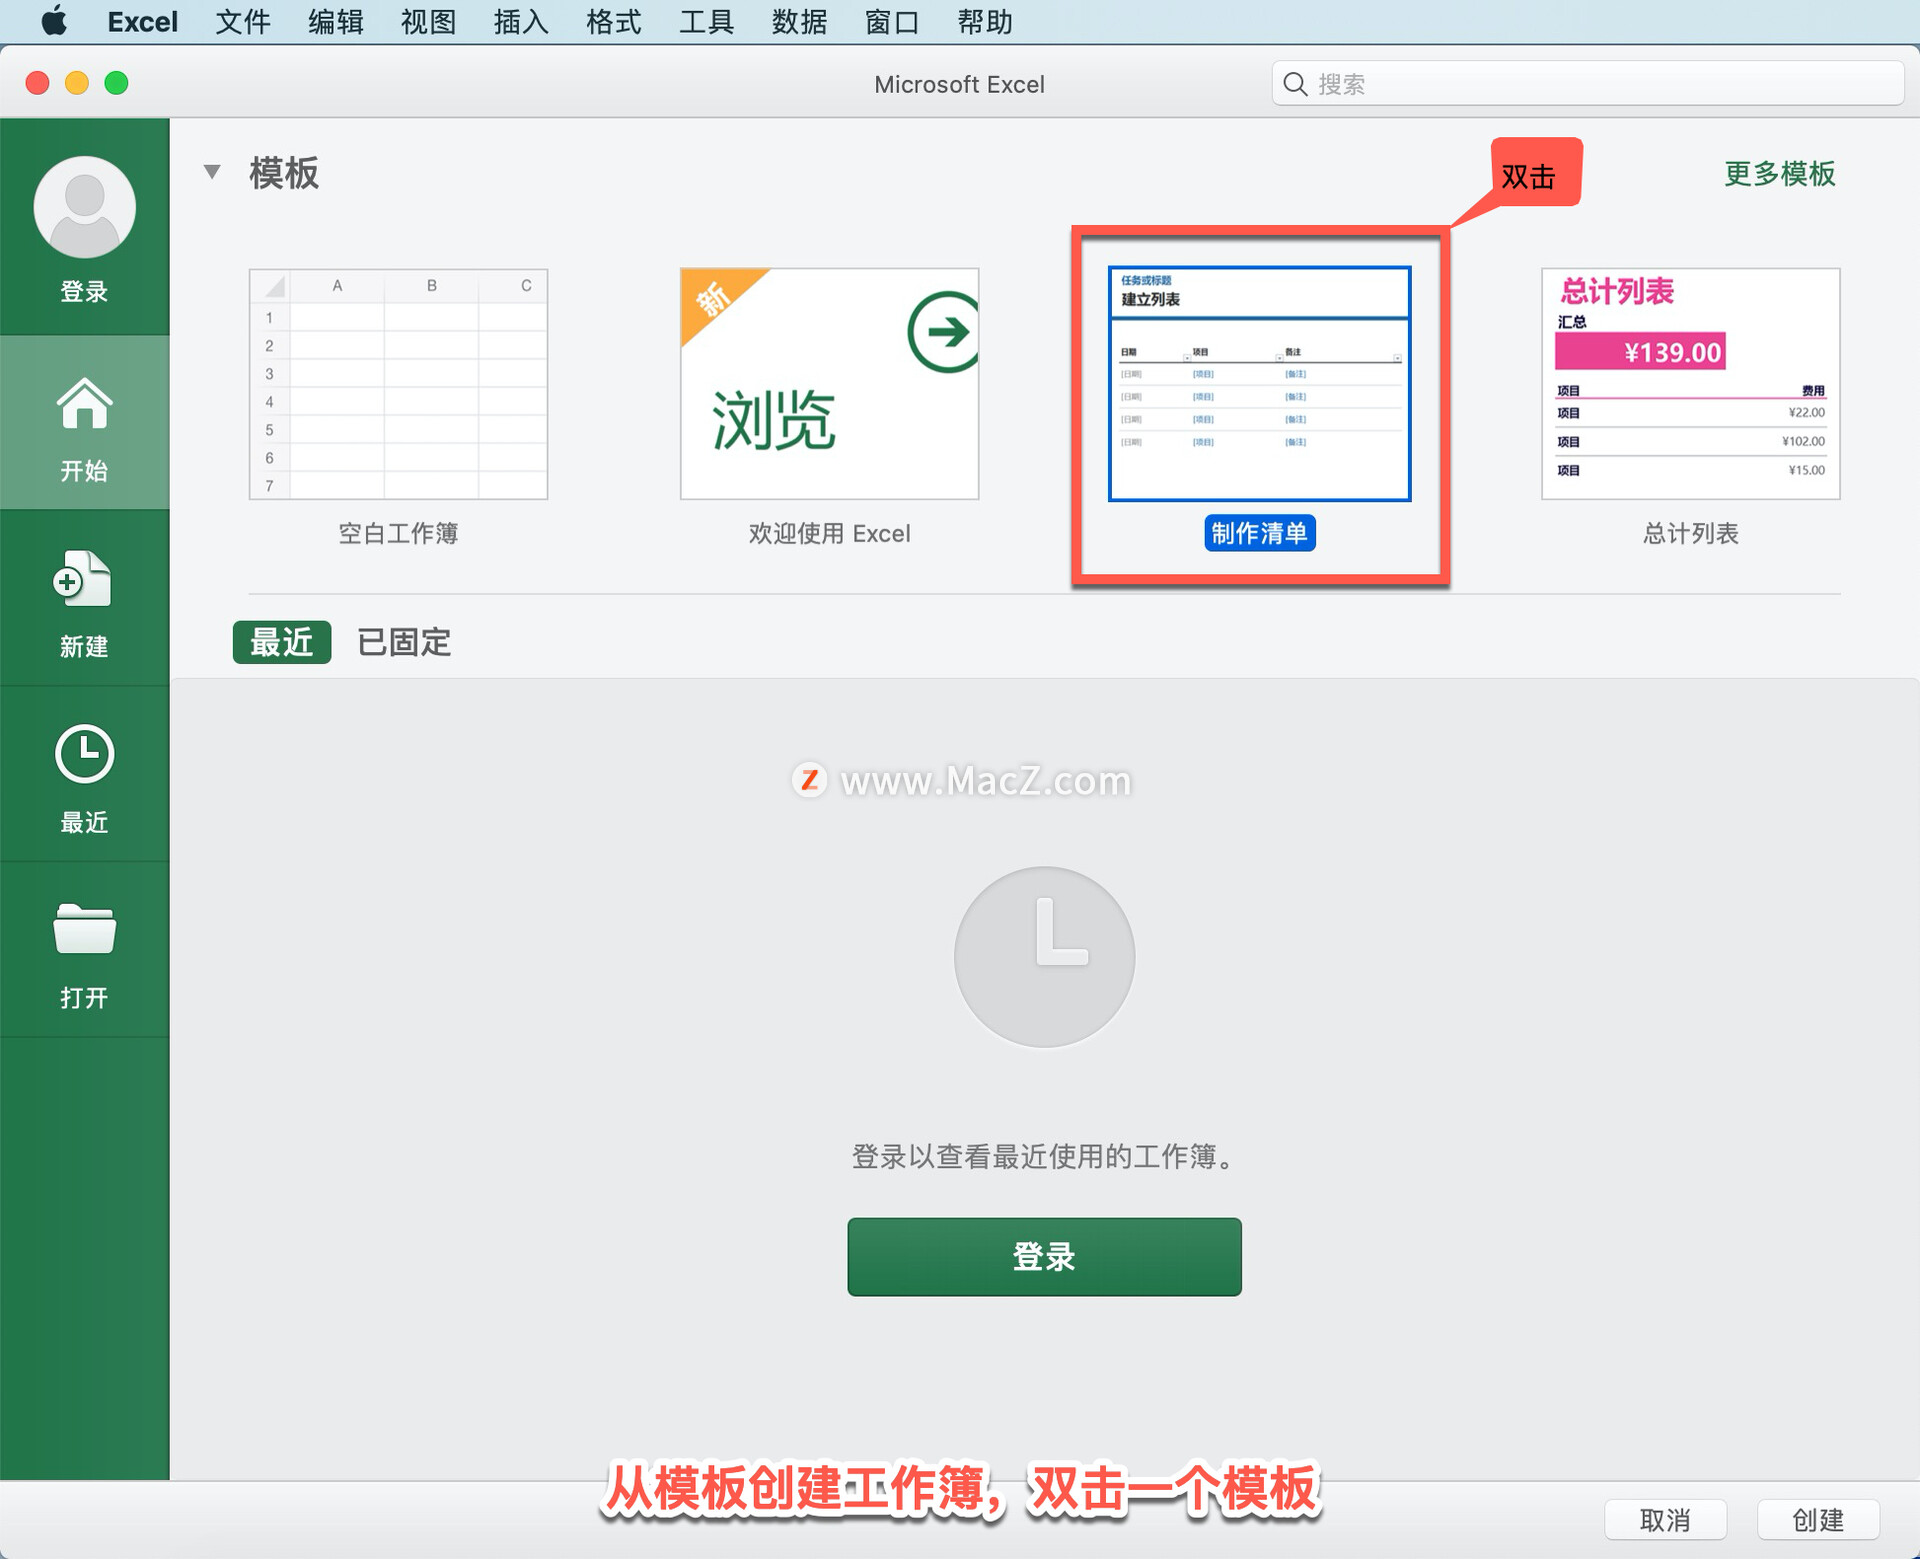Open the 文件 menu
1920x1559 pixels.
coord(243,21)
